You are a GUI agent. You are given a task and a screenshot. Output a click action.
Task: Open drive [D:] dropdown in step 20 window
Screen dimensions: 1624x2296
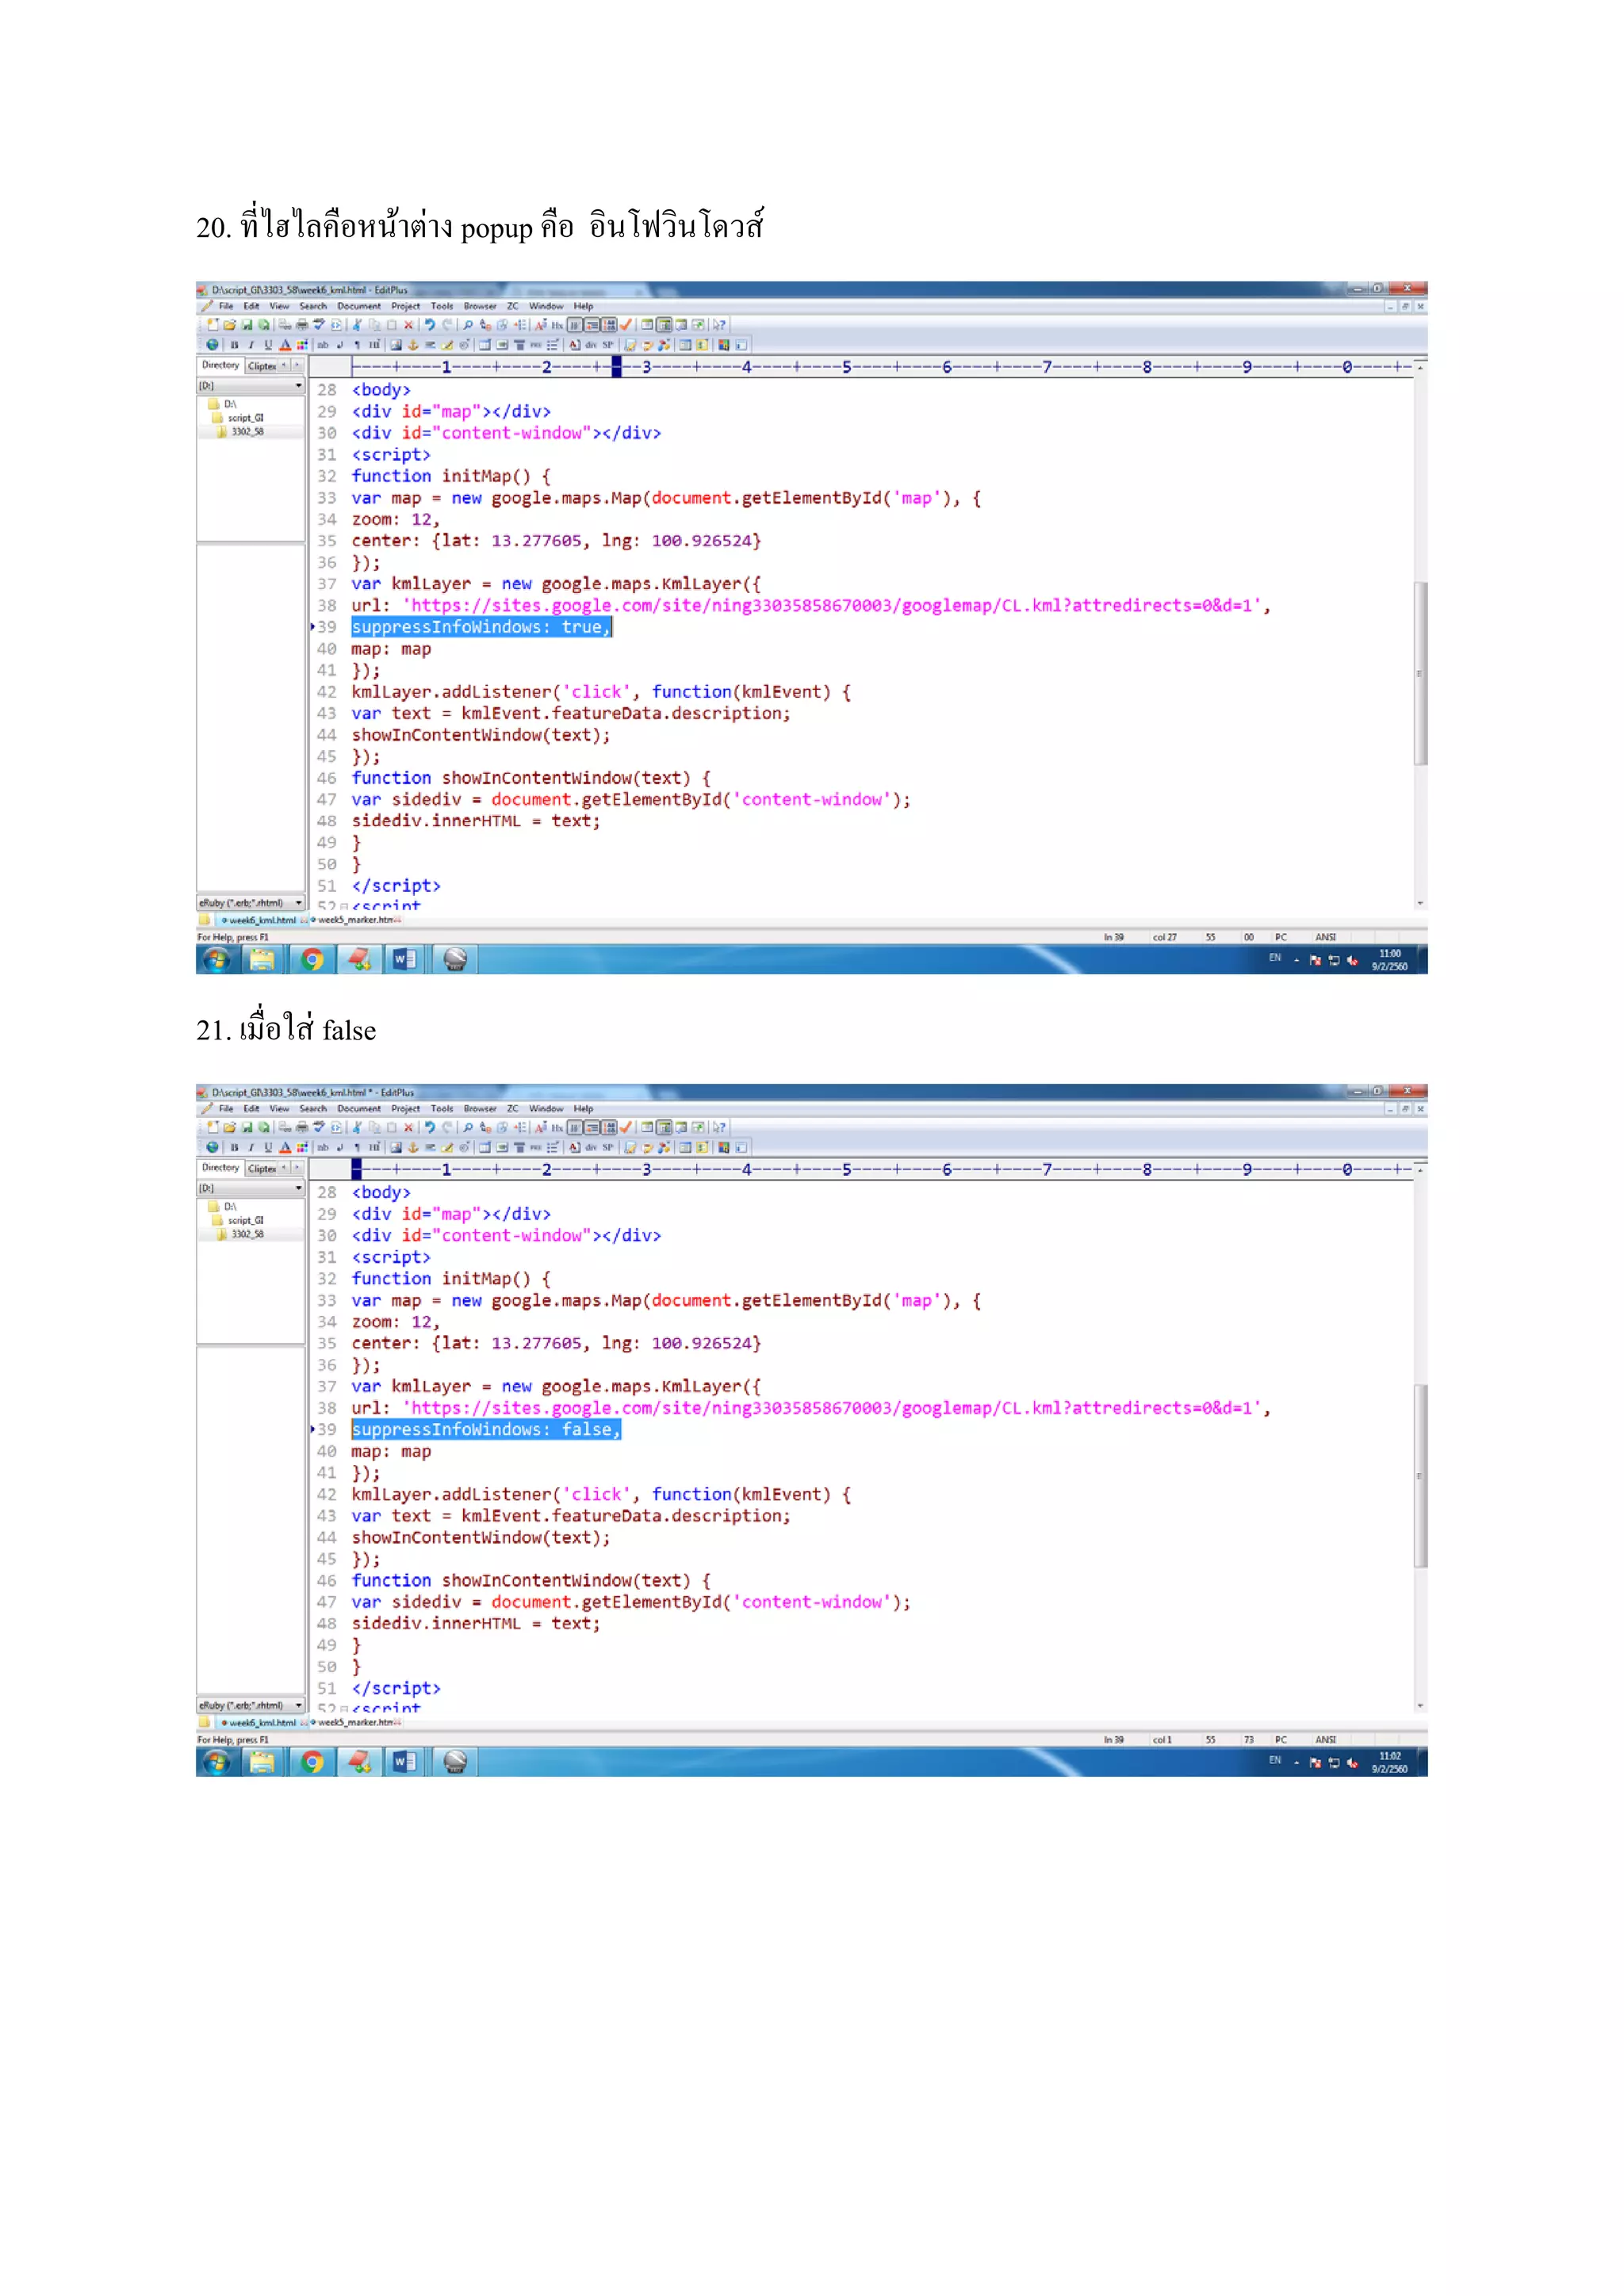251,386
